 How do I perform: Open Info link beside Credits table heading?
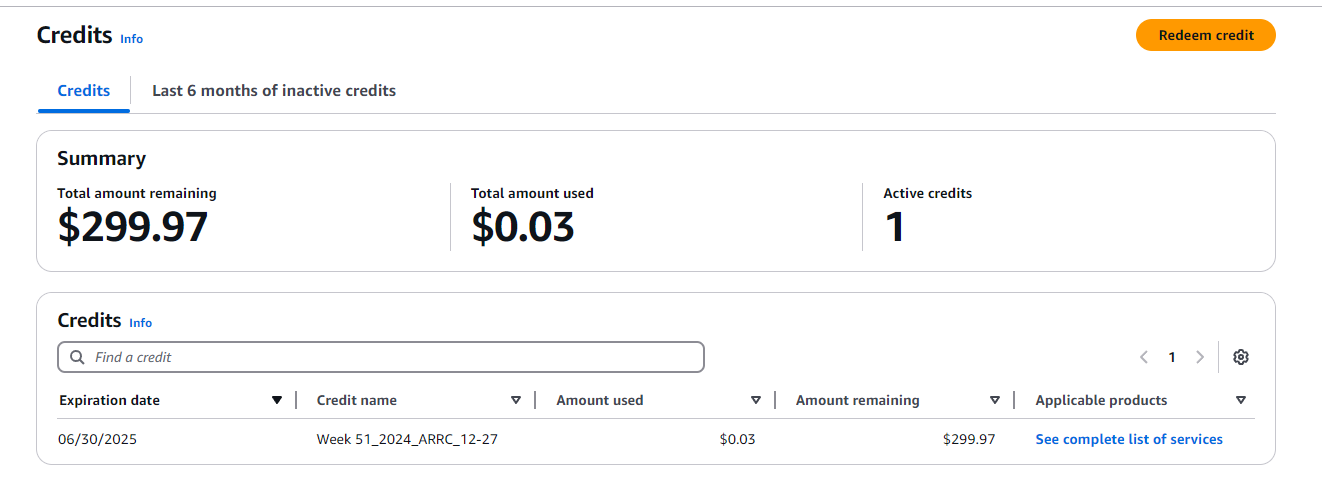coord(141,323)
